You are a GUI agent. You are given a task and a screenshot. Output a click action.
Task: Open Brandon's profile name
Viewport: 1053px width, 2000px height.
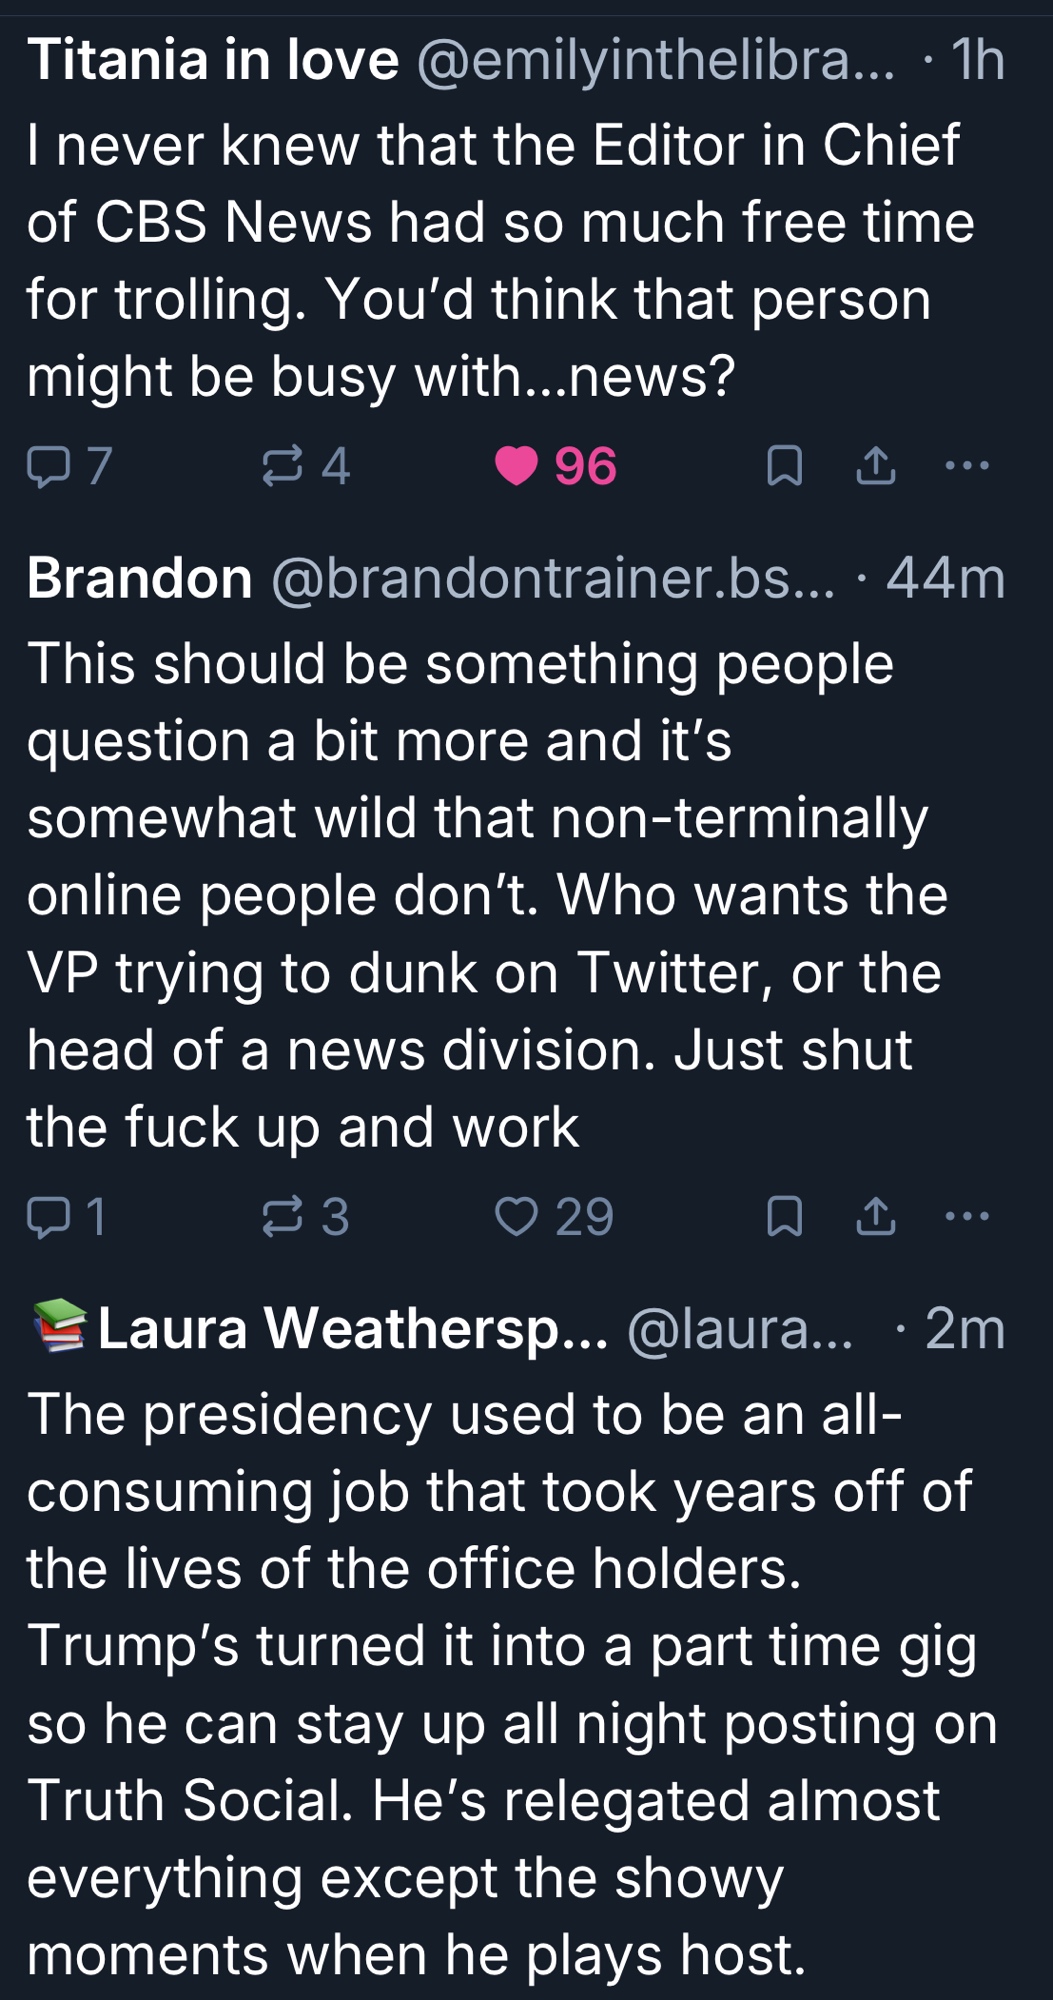click(140, 578)
